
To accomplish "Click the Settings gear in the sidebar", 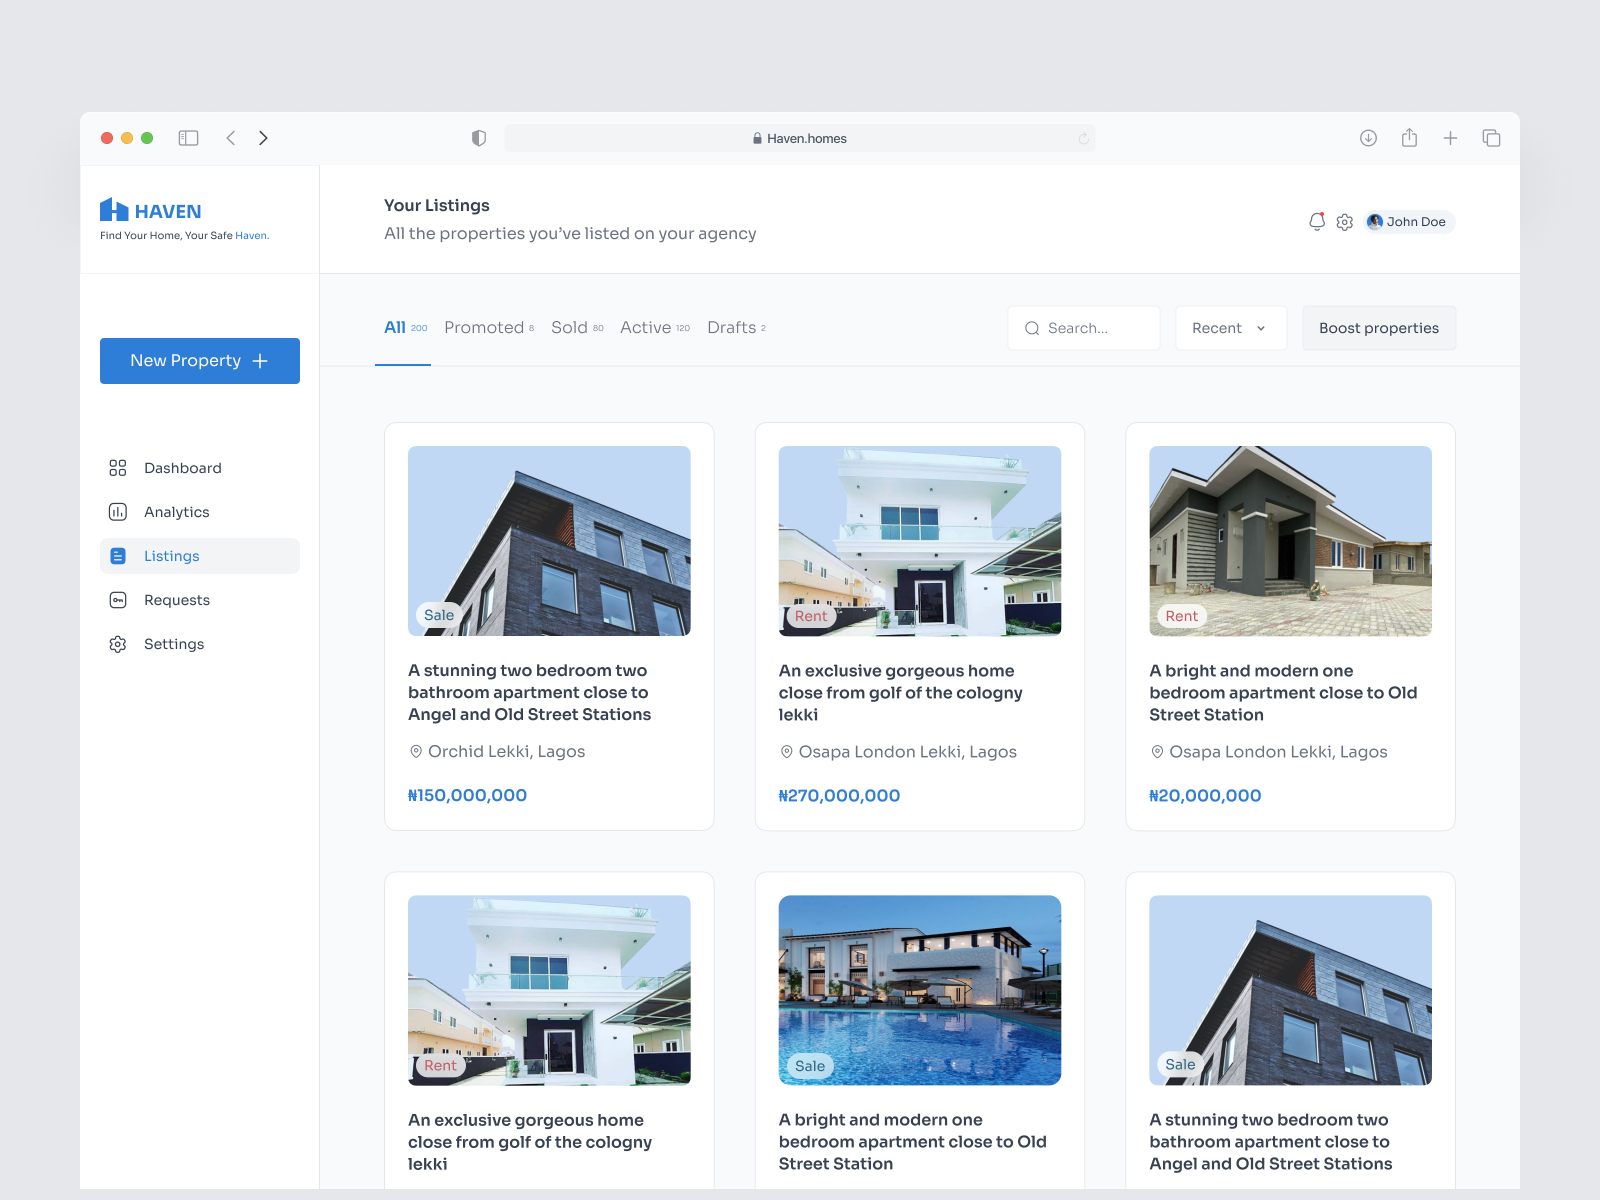I will [118, 643].
